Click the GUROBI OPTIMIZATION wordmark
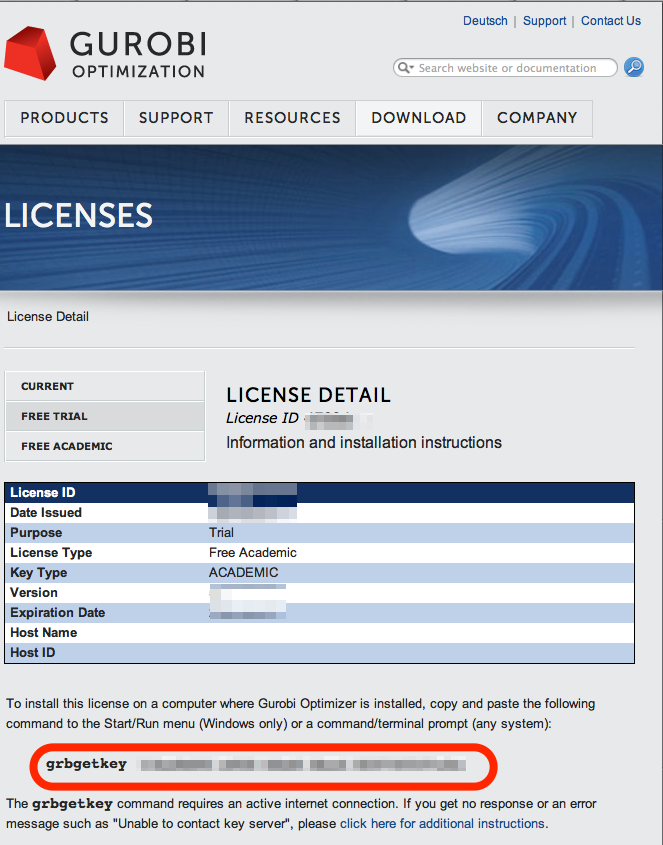 [x=138, y=54]
